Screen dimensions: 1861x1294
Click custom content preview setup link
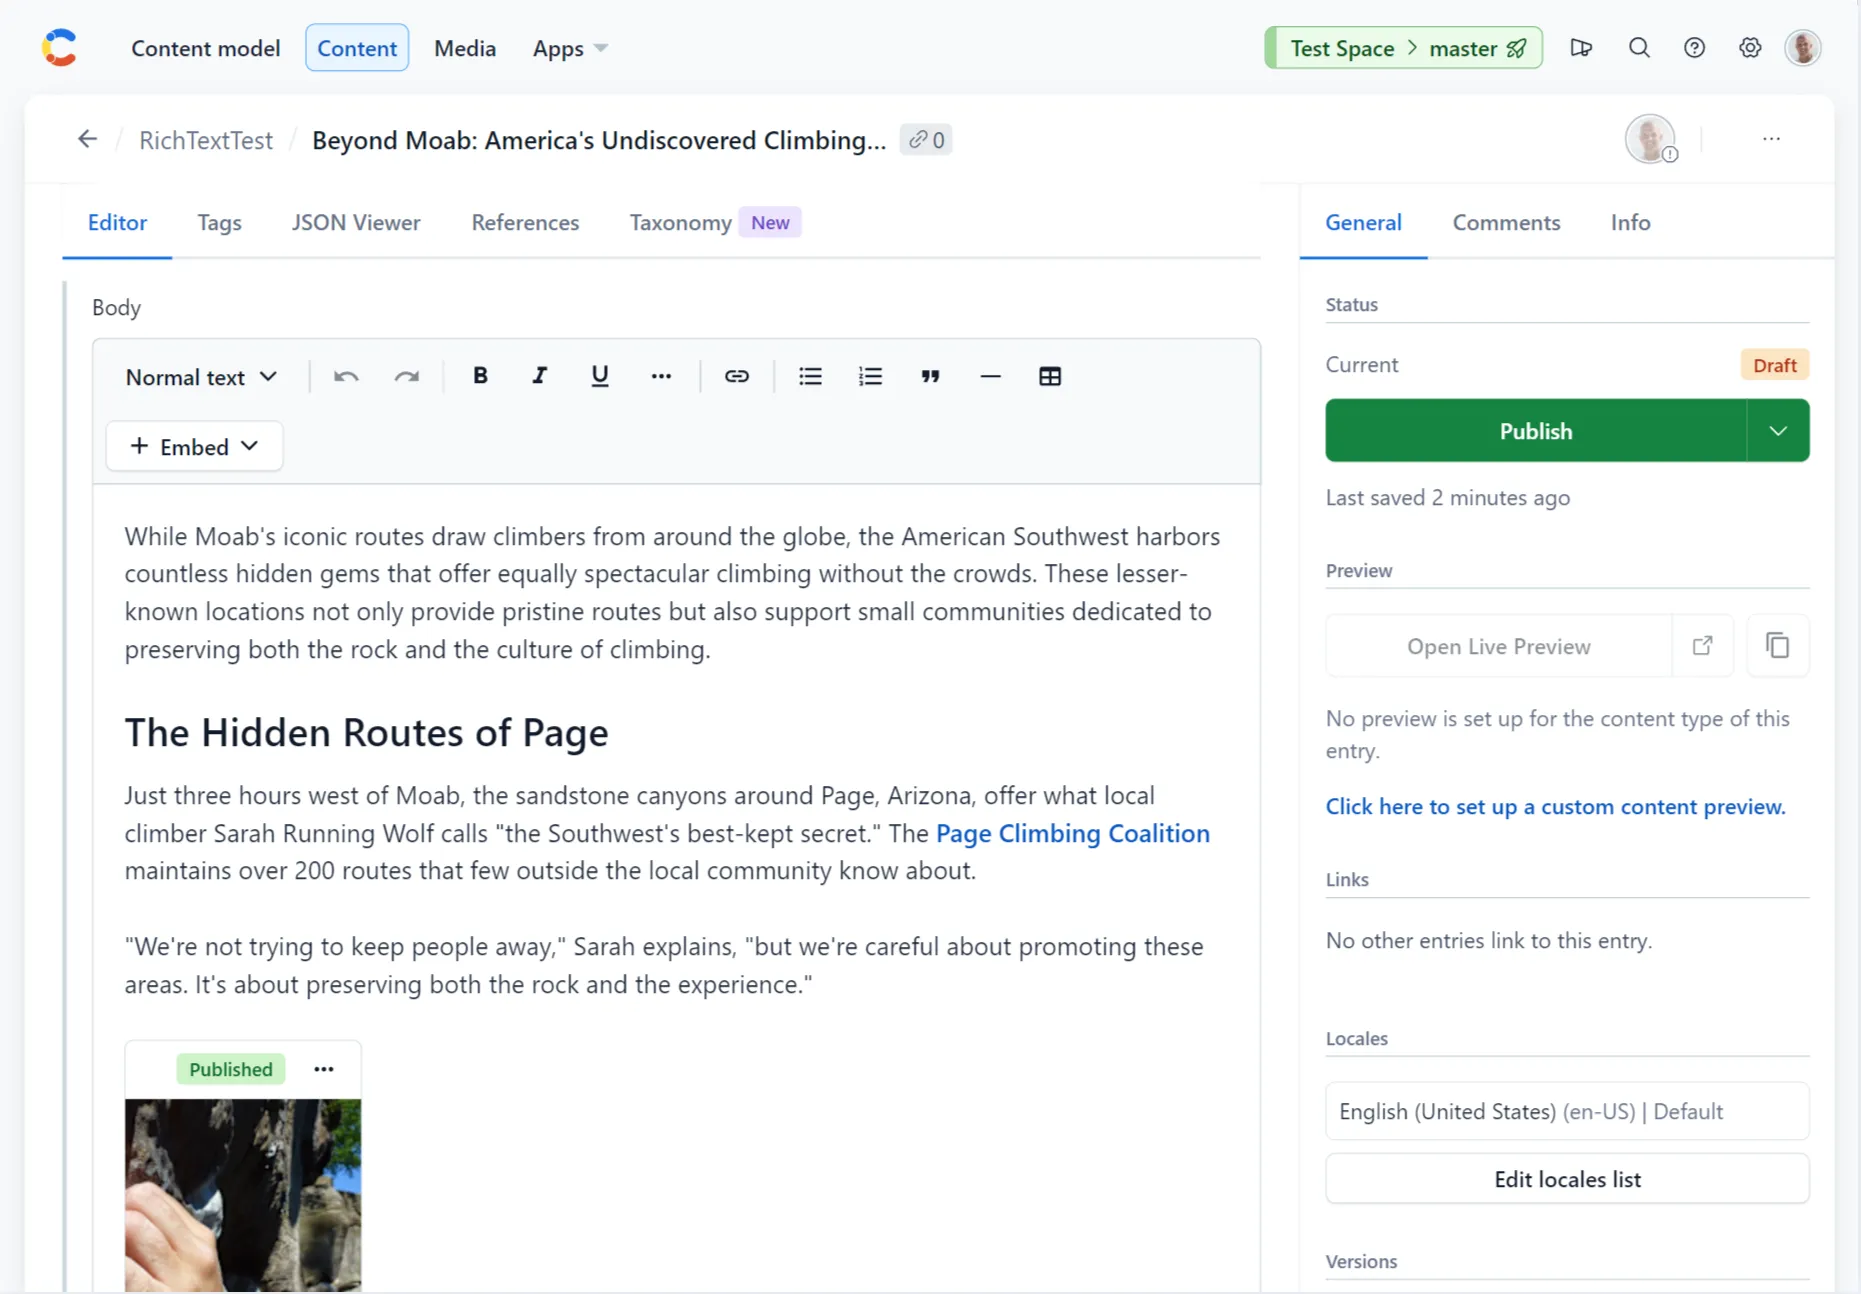[1555, 806]
